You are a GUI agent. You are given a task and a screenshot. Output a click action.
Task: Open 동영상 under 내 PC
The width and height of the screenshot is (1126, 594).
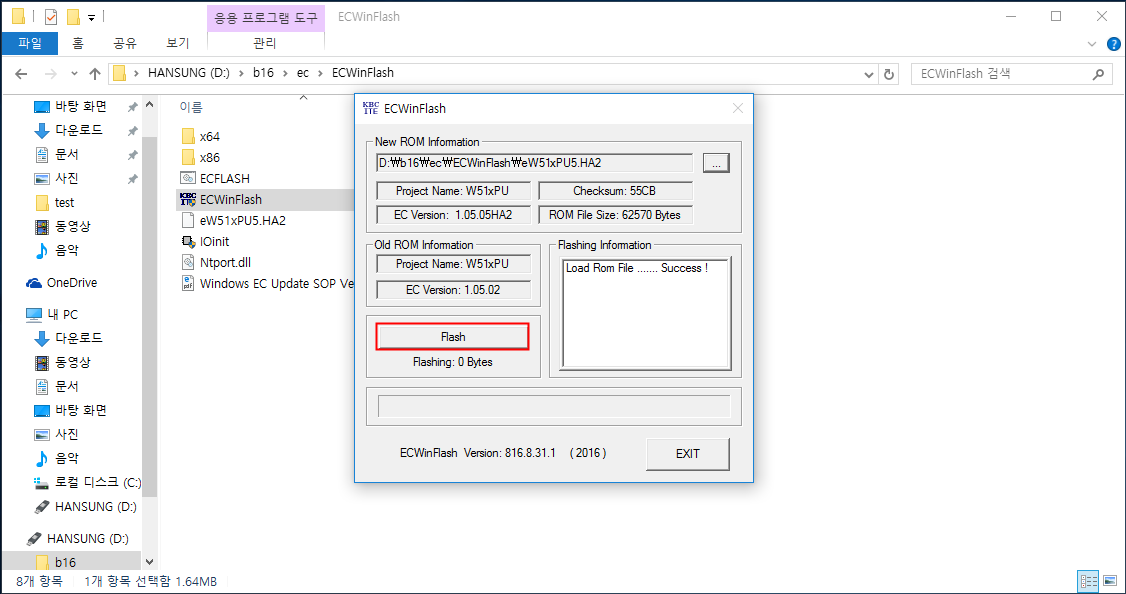(x=73, y=362)
